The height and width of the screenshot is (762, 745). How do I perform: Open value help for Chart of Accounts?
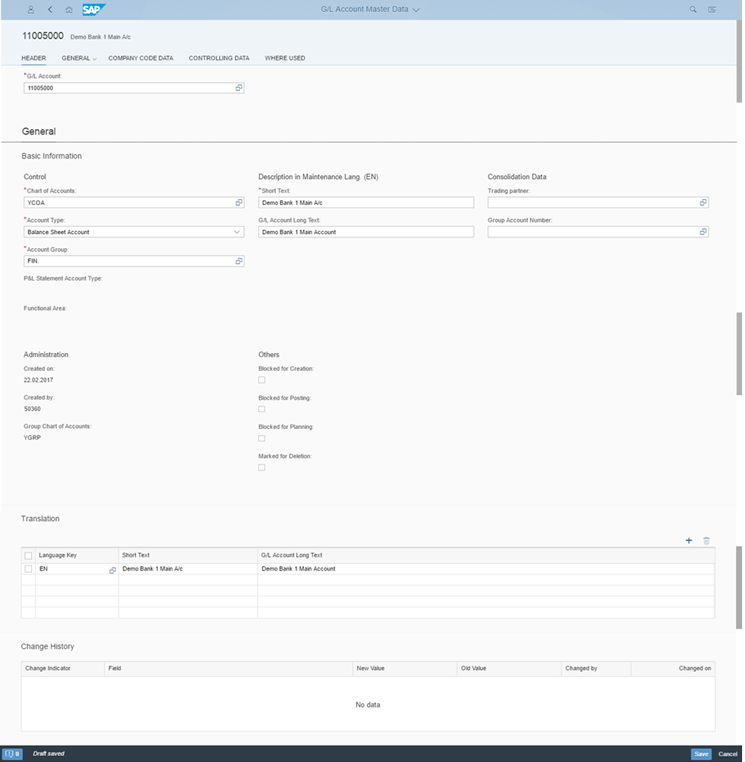(239, 202)
